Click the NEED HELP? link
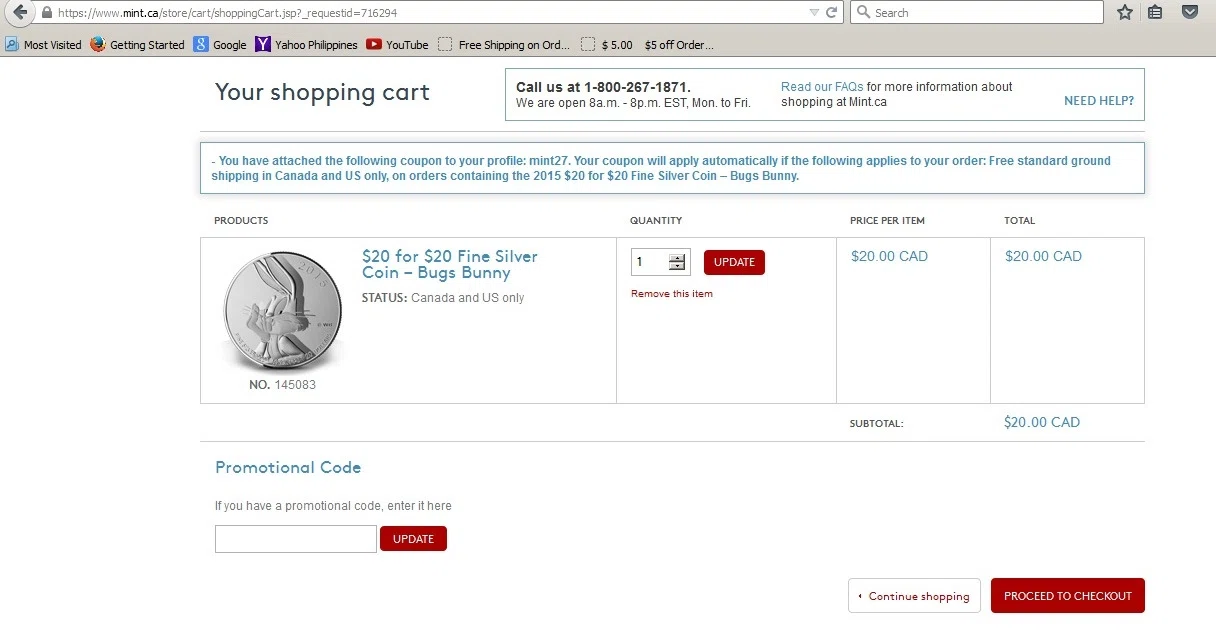 [1099, 101]
